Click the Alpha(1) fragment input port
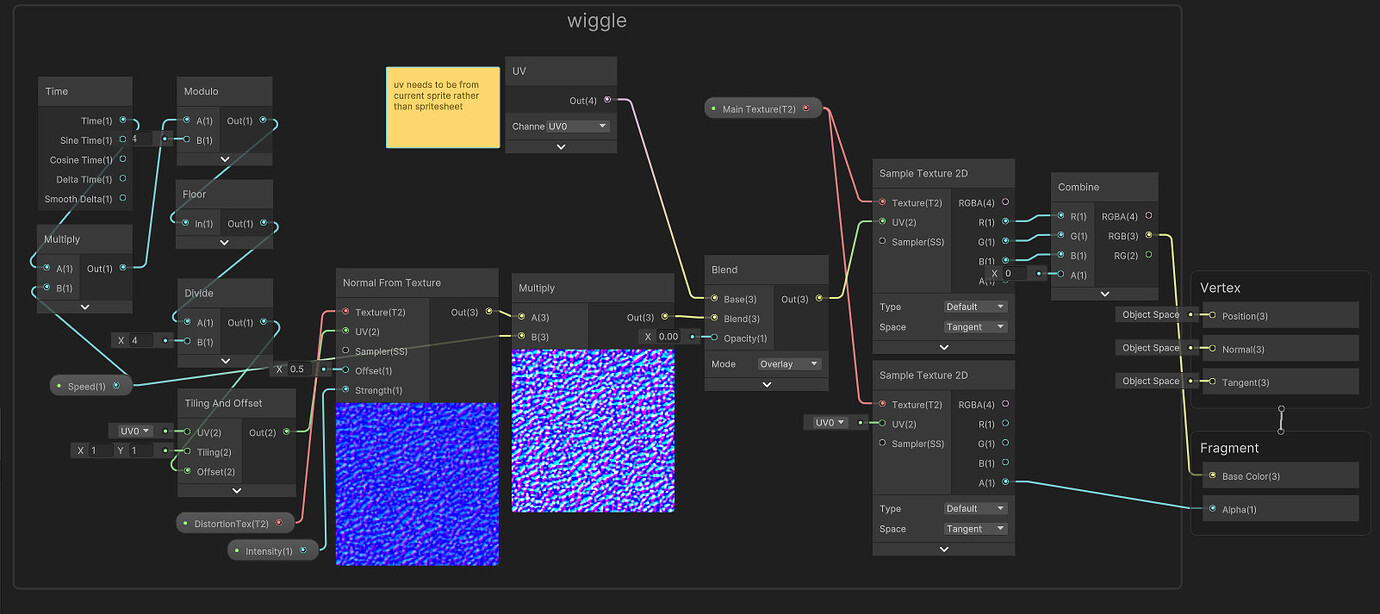Viewport: 1380px width, 614px height. pyautogui.click(x=1212, y=509)
